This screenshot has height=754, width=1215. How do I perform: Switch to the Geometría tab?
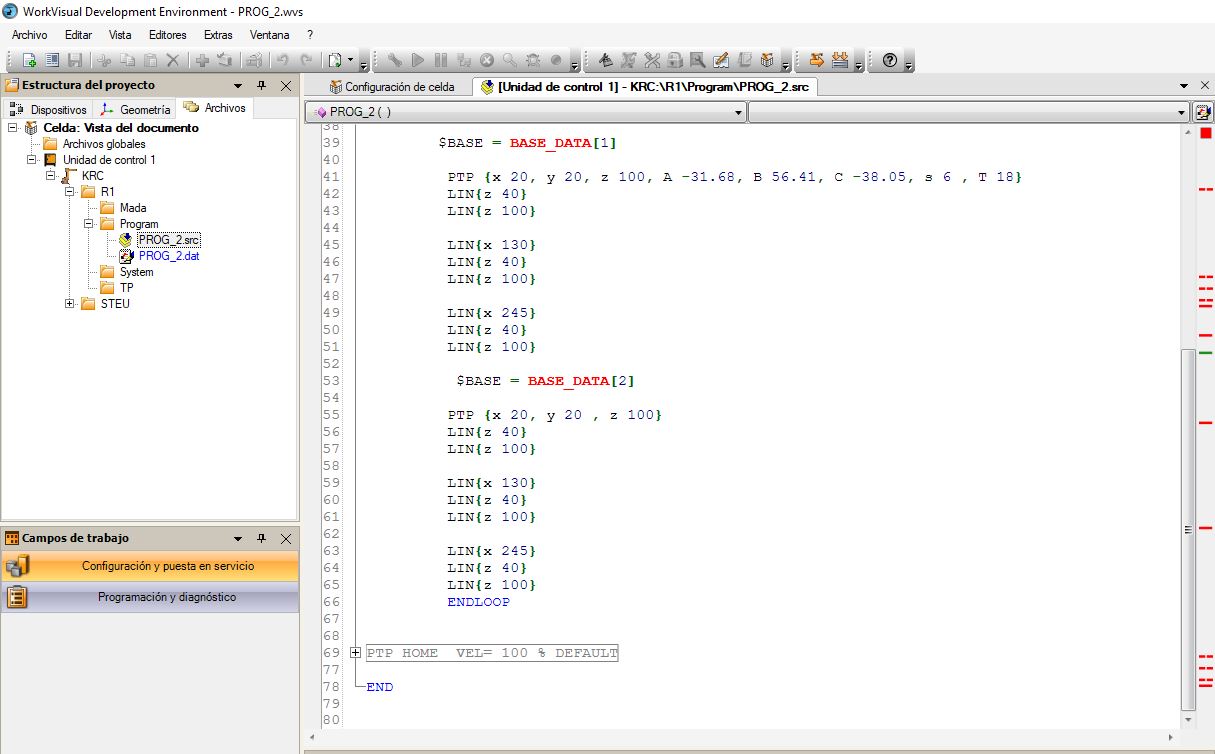[x=137, y=109]
